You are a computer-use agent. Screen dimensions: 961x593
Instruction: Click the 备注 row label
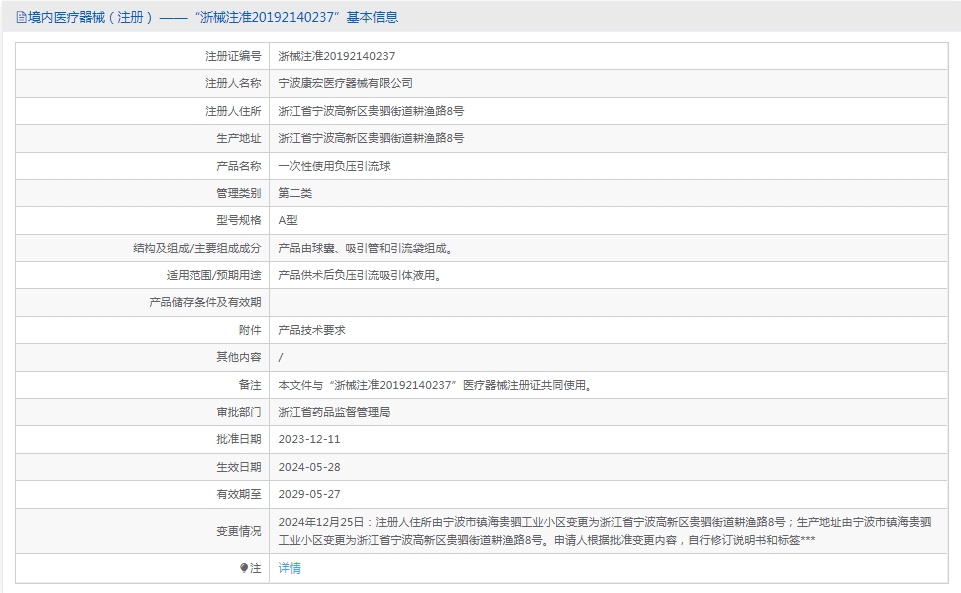click(x=250, y=385)
